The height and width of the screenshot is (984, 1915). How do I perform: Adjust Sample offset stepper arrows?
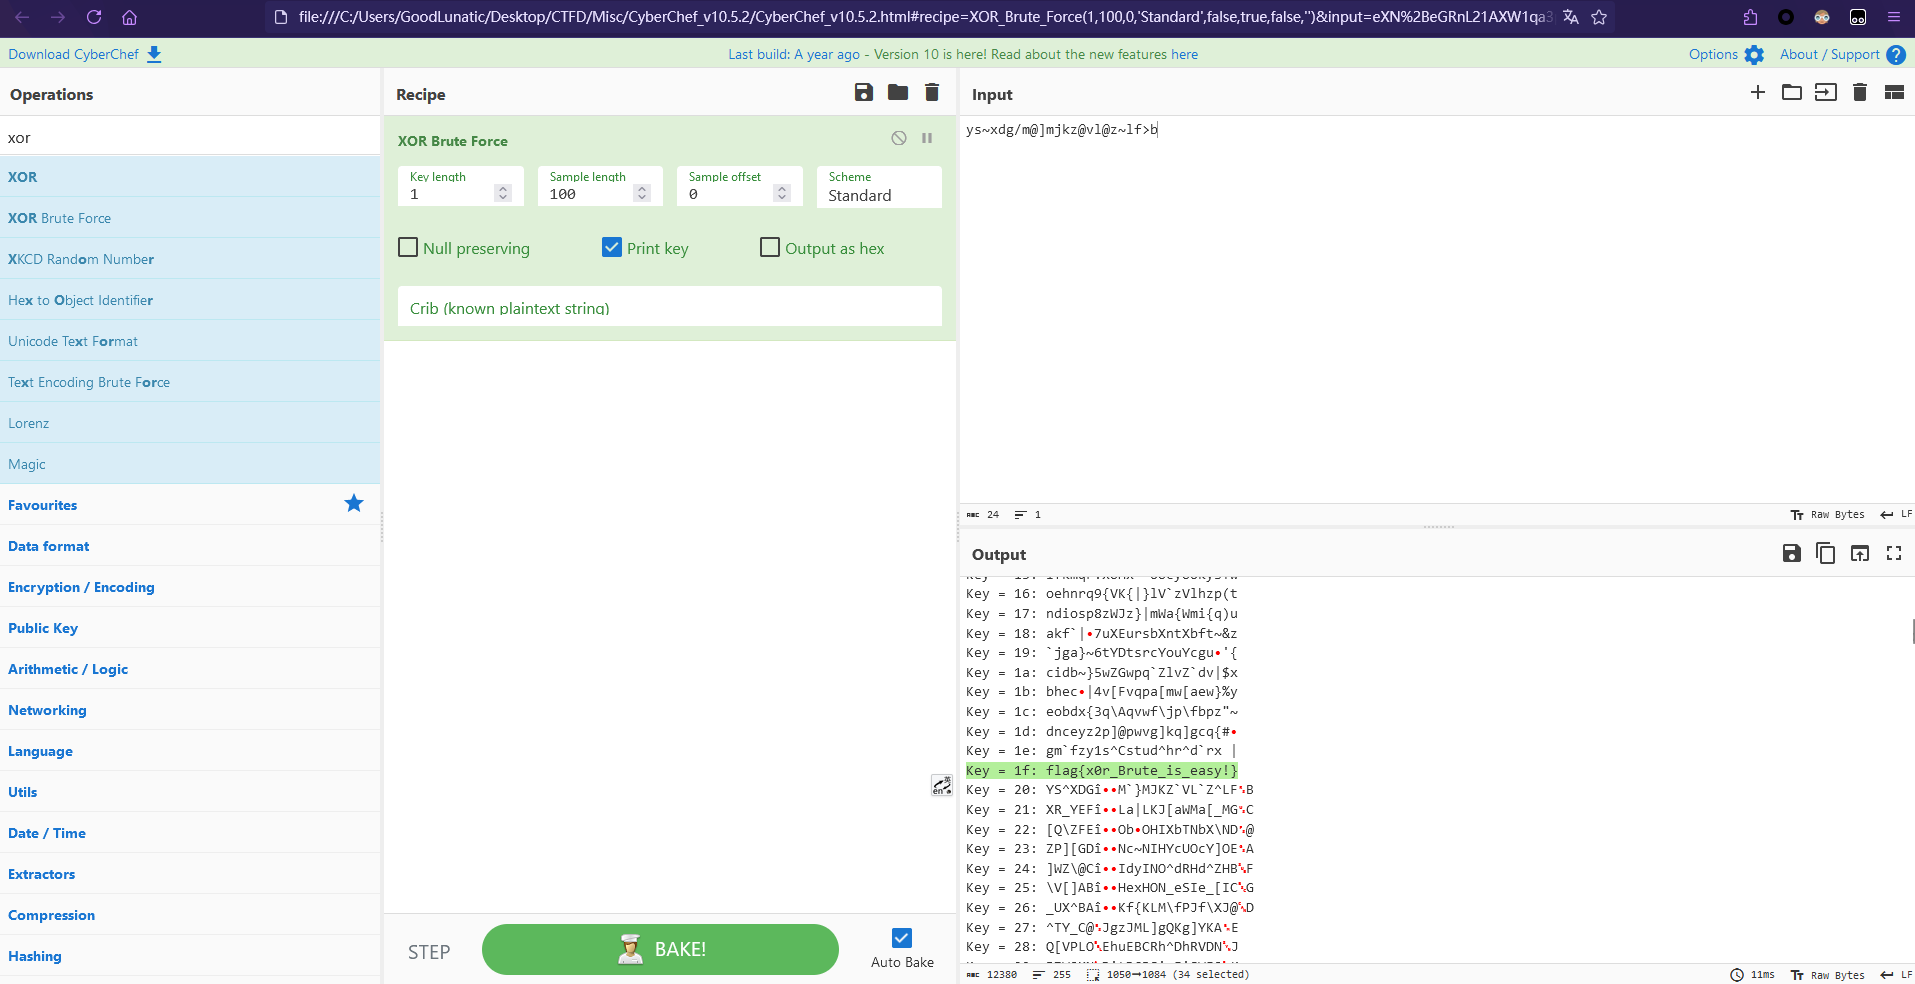(783, 194)
